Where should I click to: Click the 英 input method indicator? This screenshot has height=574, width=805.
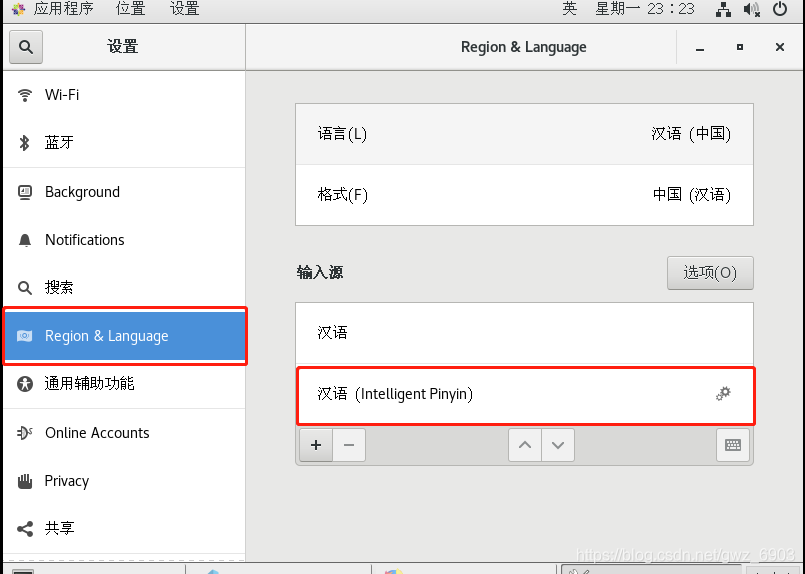(569, 9)
